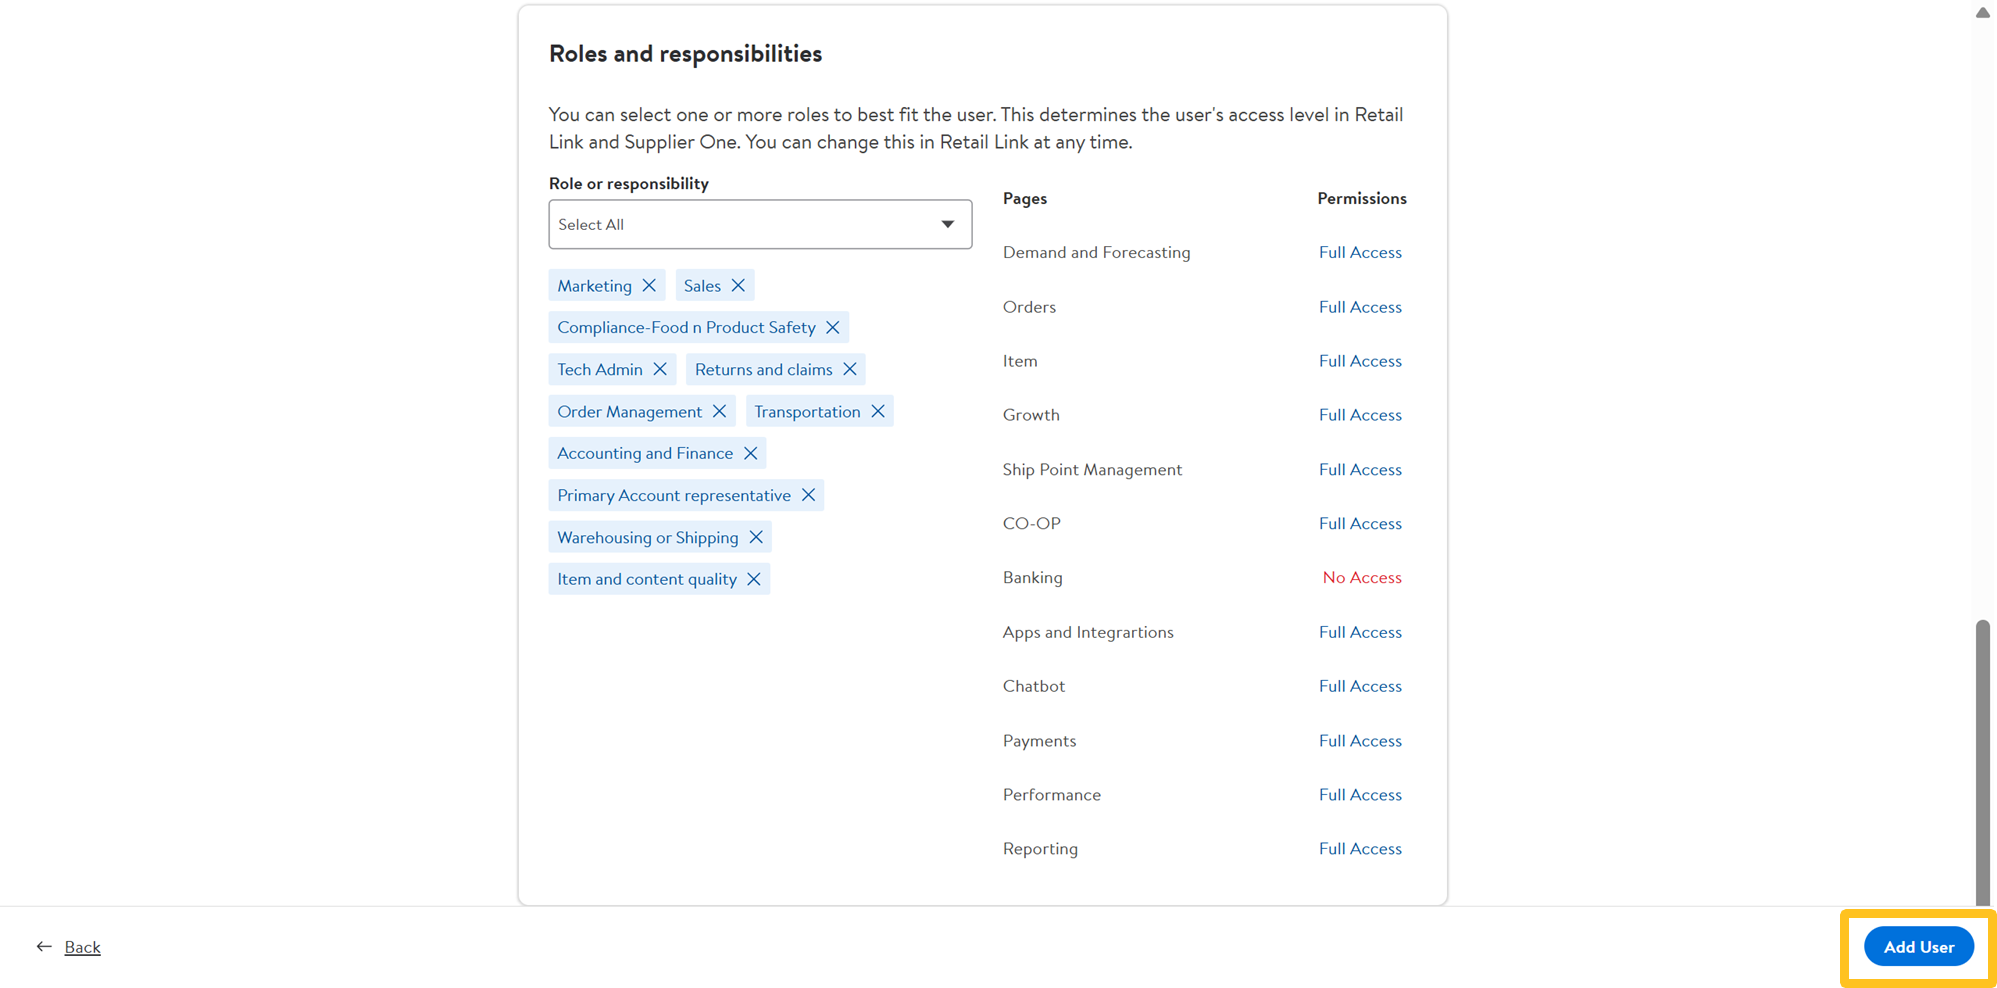Remove the Tech Admin role

660,370
